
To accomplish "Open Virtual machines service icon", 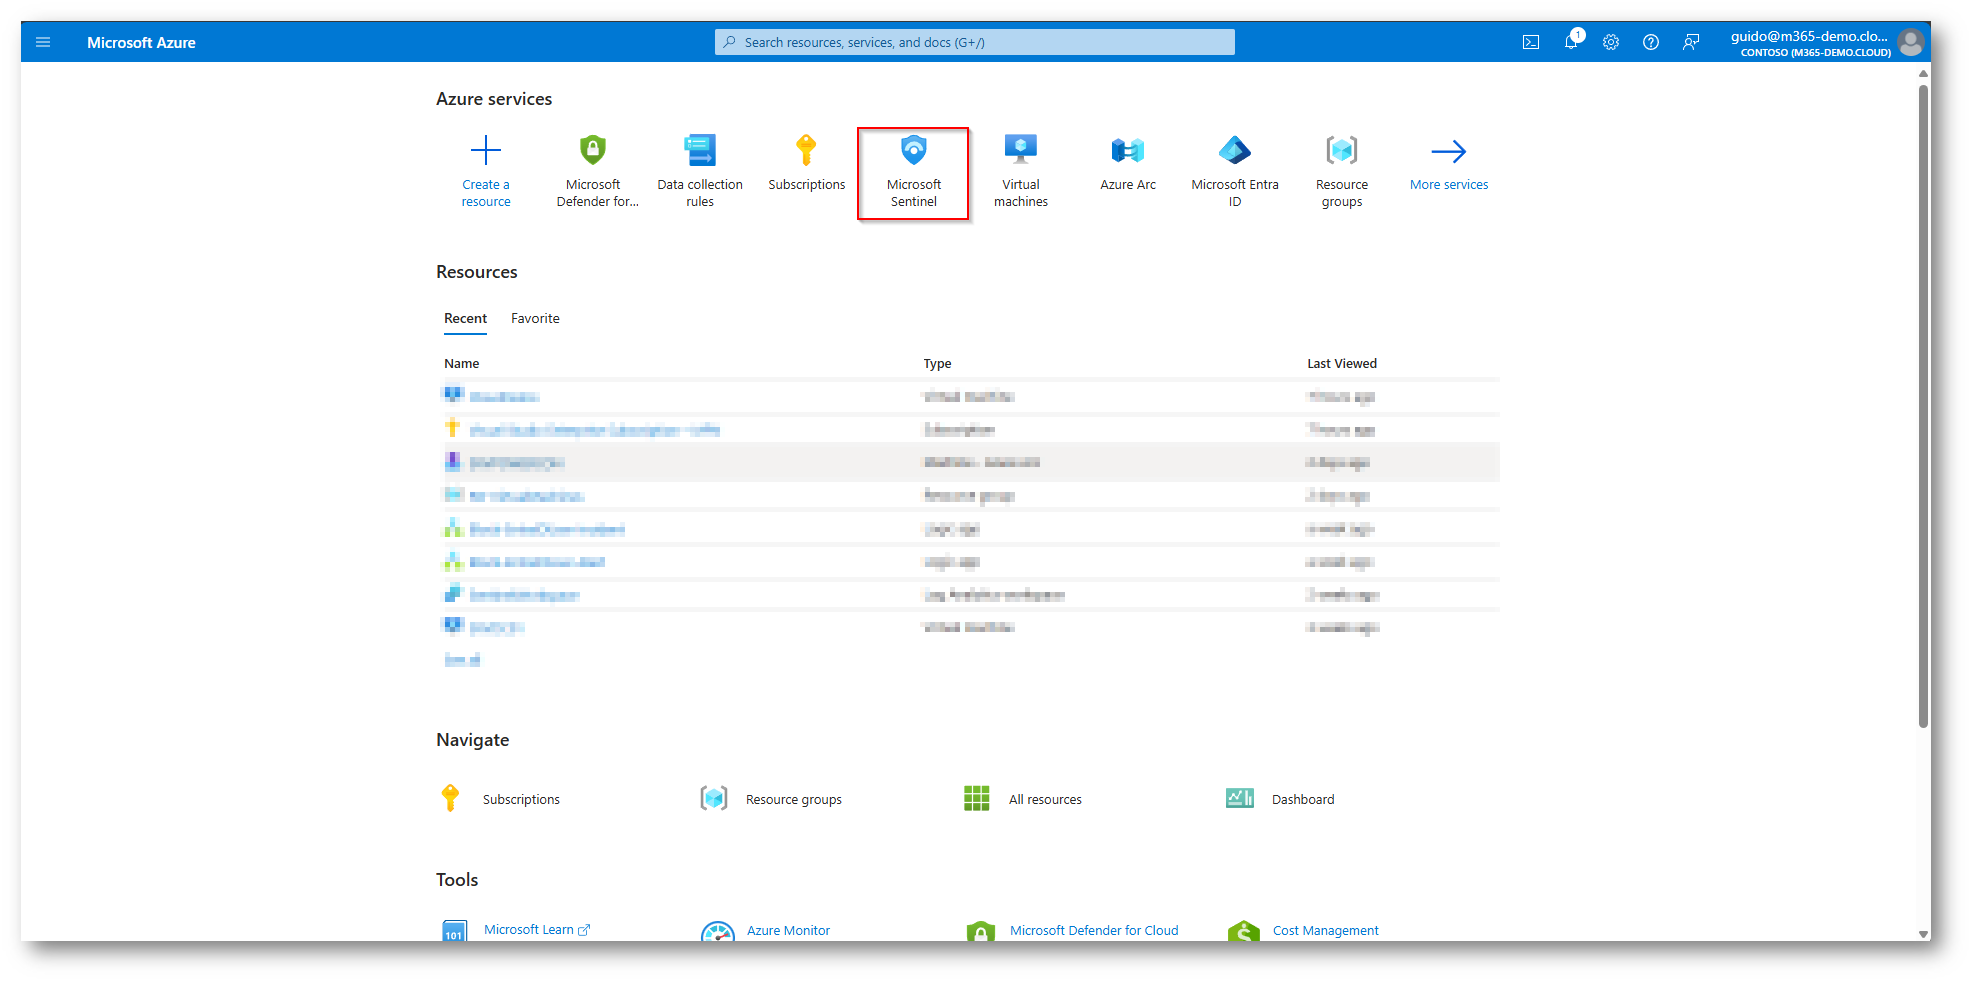I will point(1021,150).
